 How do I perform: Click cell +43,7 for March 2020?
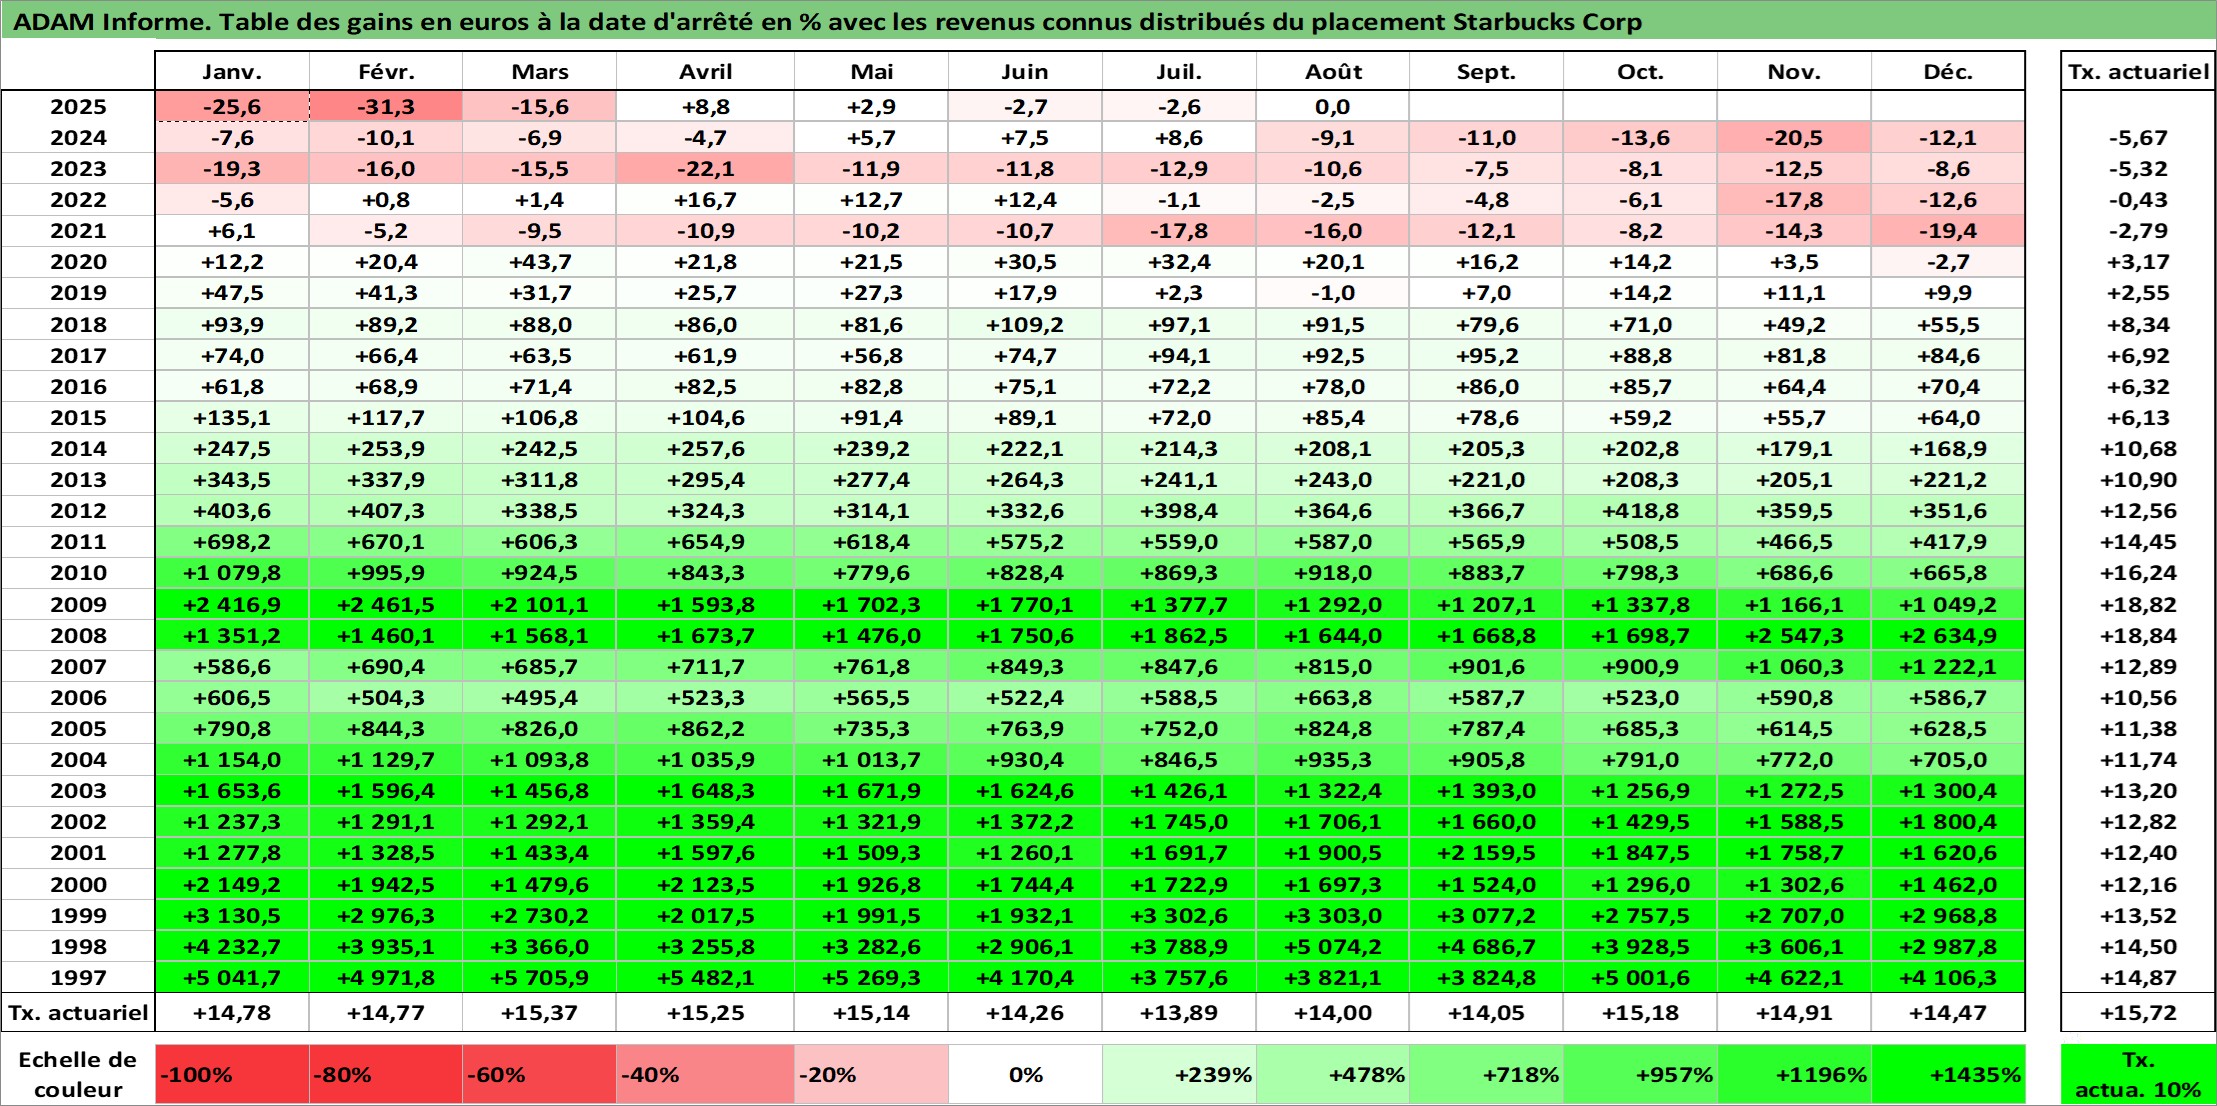[539, 262]
